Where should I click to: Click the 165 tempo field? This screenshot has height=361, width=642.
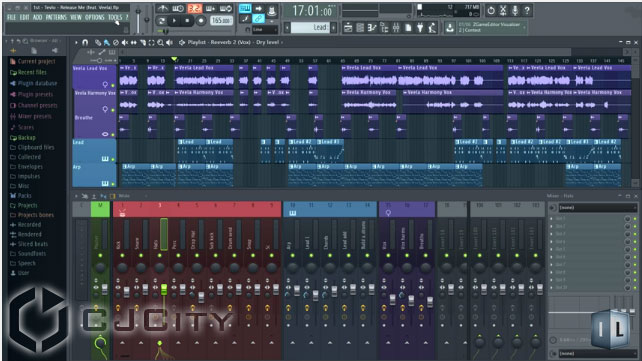coord(221,20)
